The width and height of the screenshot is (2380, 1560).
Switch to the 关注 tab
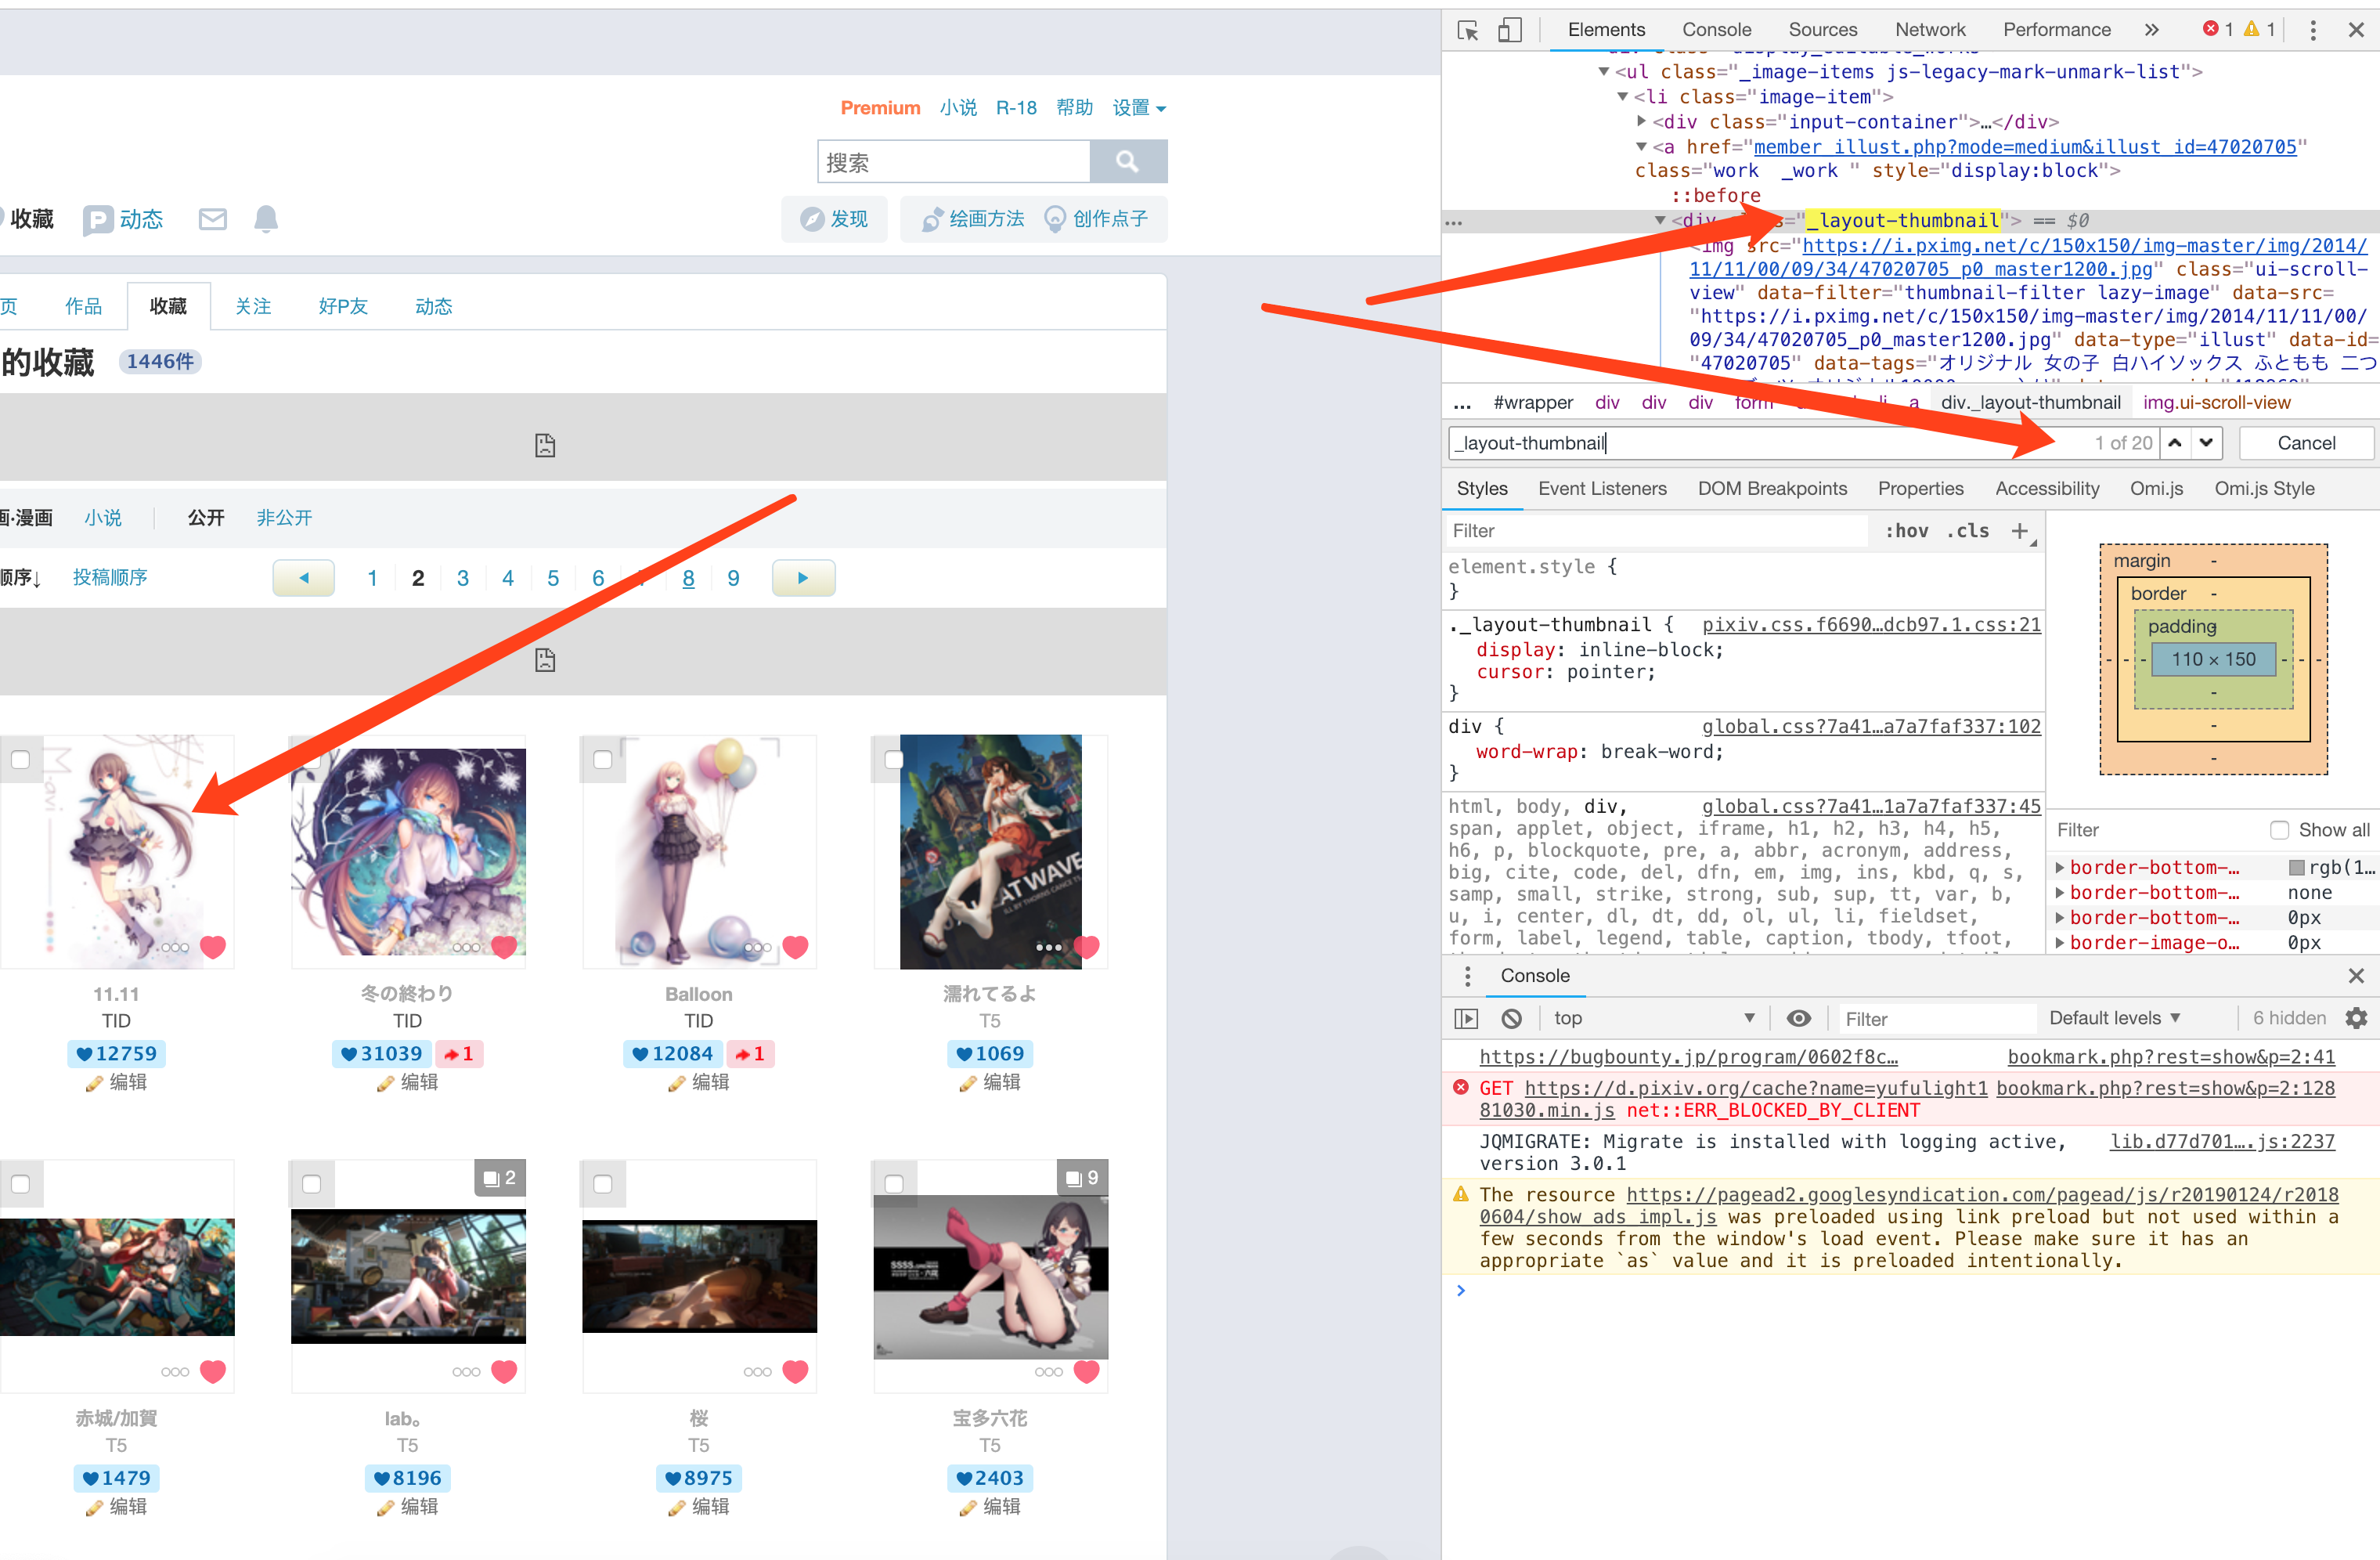pos(253,306)
